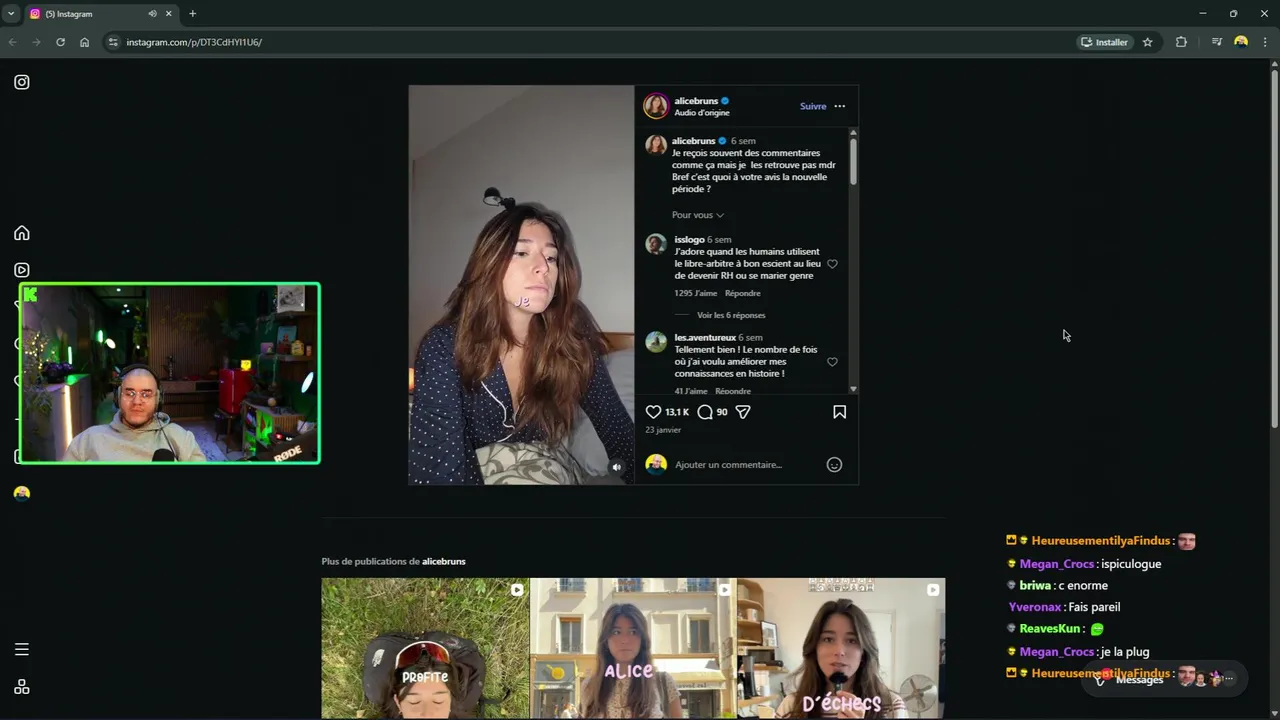Bookmark this page with the star icon
The width and height of the screenshot is (1280, 720).
click(1148, 42)
